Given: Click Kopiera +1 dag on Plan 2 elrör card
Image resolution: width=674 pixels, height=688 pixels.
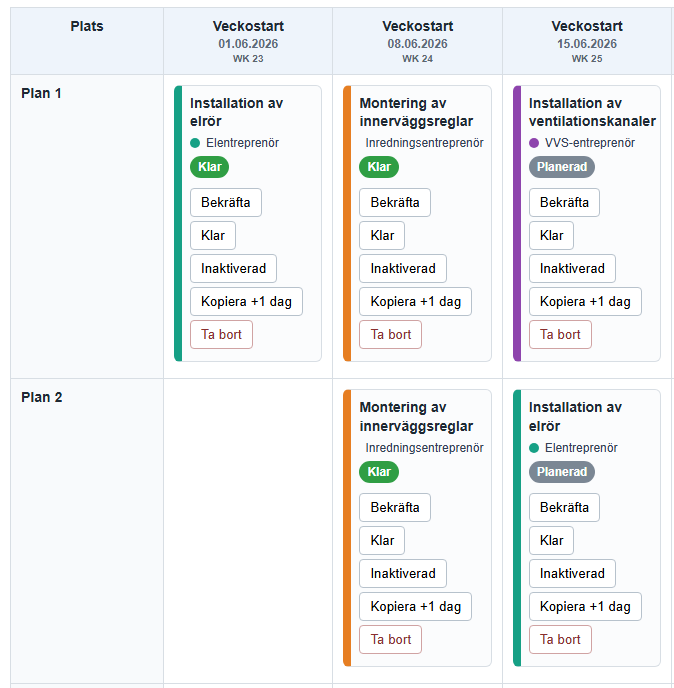Looking at the screenshot, I should click(x=585, y=606).
